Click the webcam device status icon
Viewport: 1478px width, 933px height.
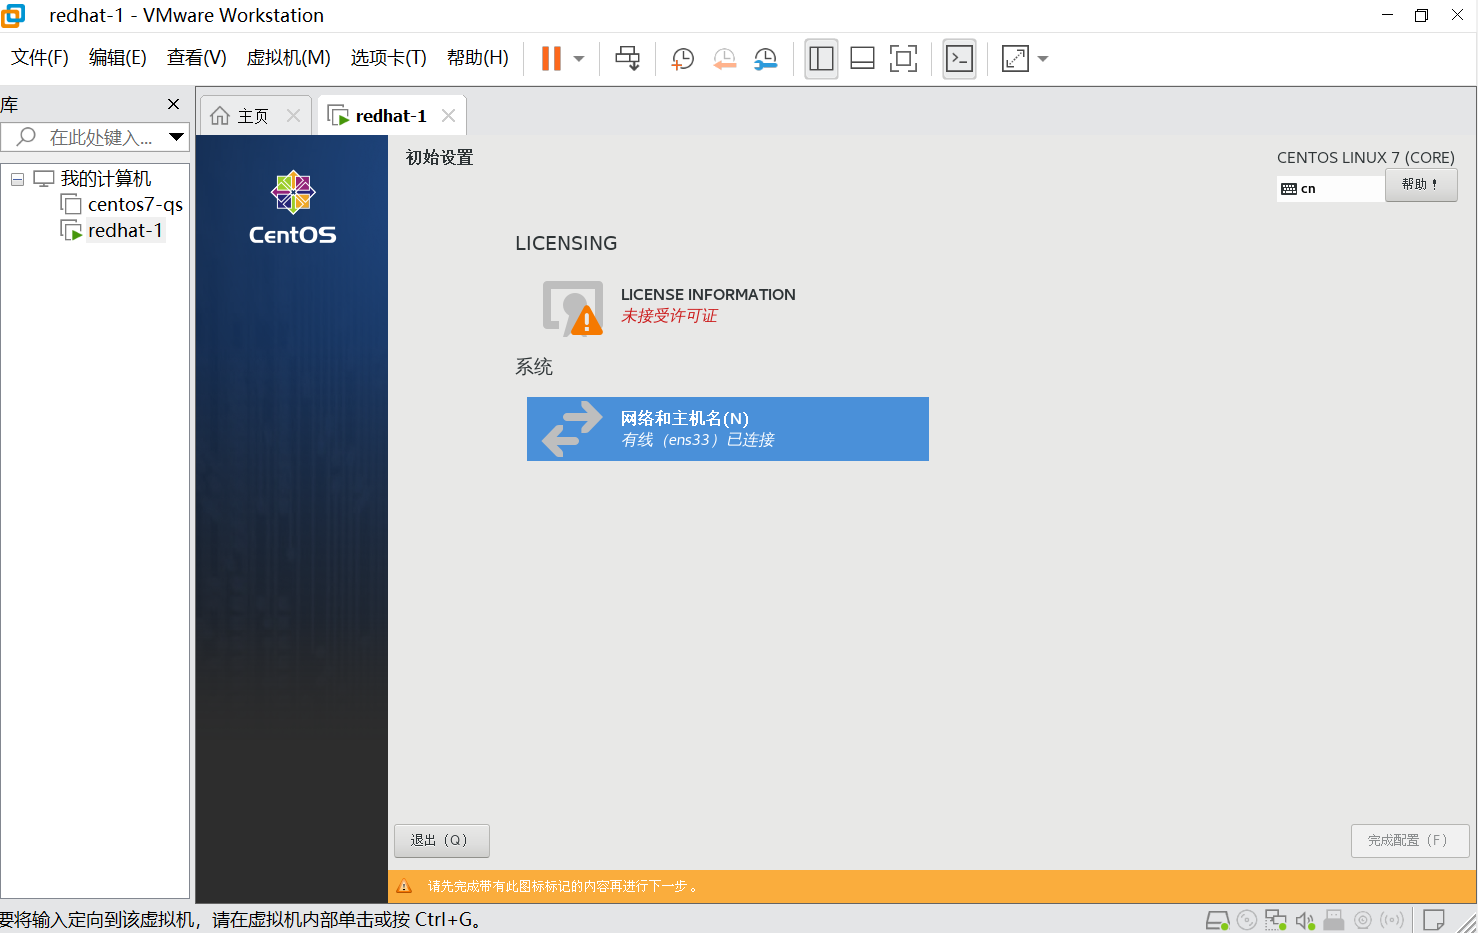1363,920
